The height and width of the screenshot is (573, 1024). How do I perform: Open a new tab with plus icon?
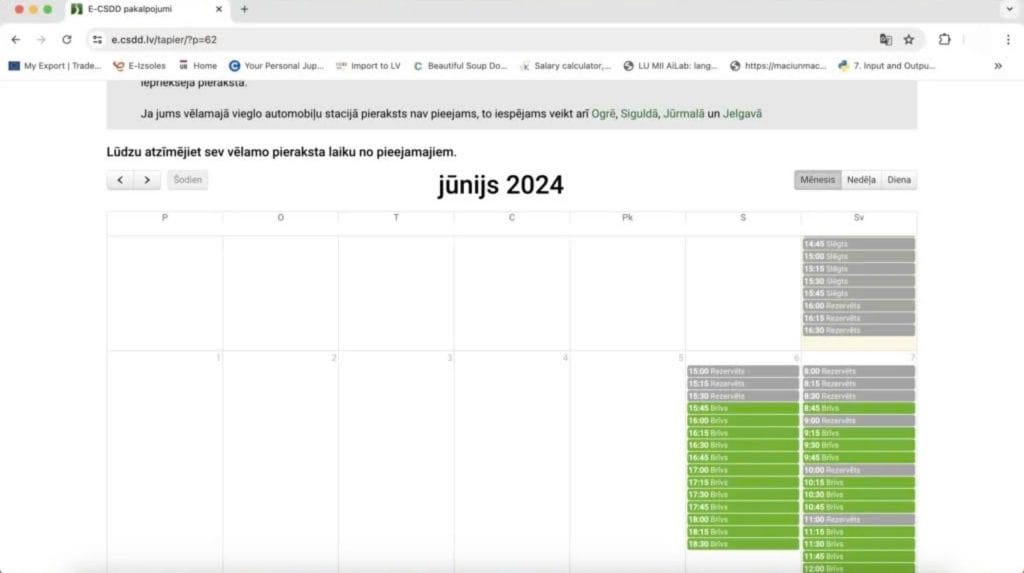[x=244, y=9]
